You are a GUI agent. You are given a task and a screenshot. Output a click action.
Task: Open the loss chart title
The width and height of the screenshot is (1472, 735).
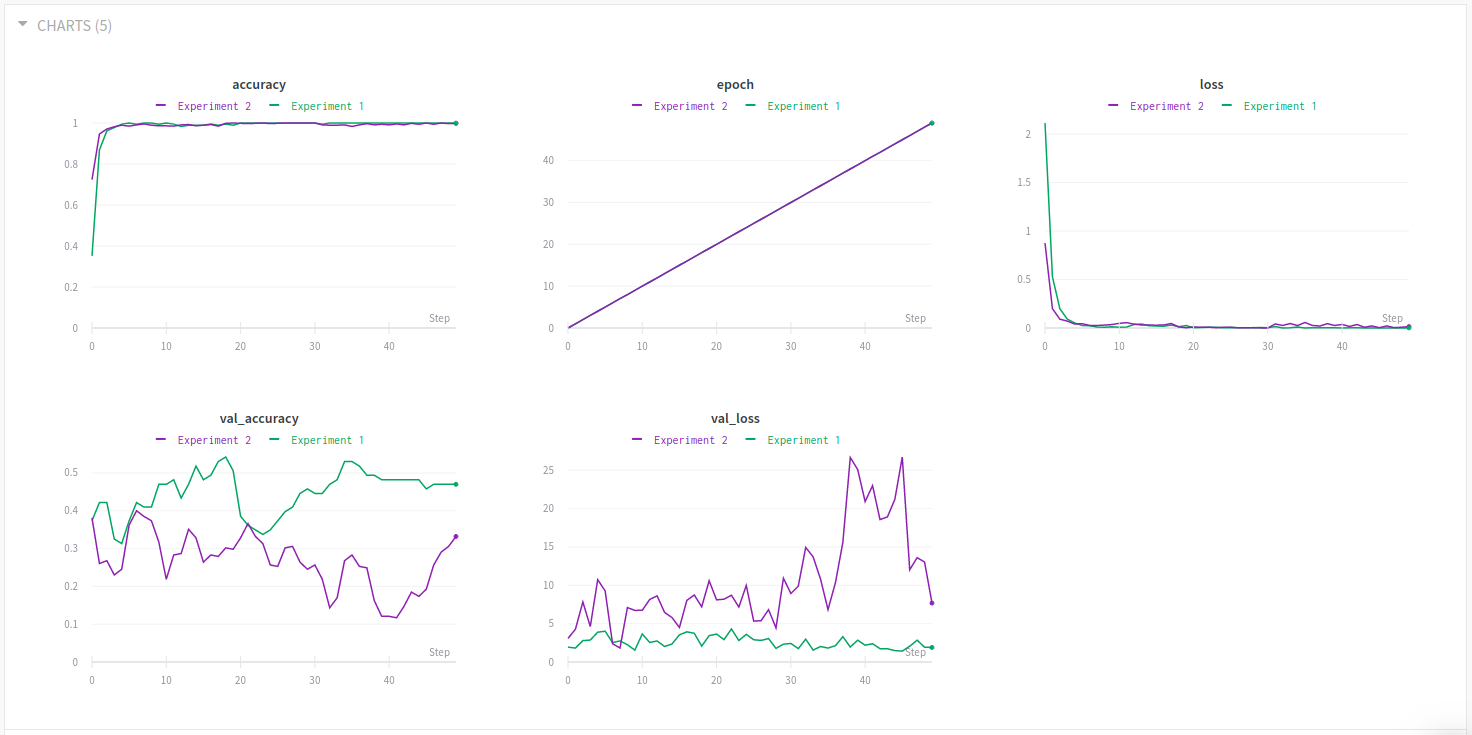1211,85
